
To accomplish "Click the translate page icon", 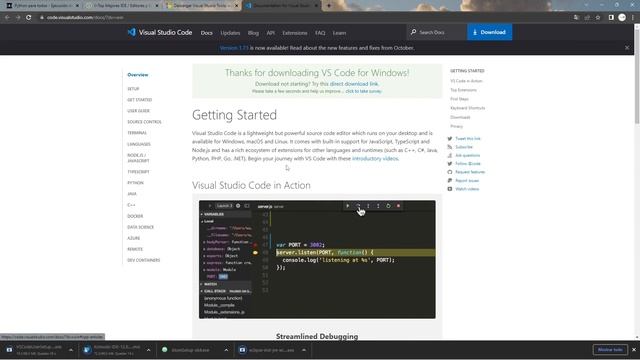I will 576,18.
